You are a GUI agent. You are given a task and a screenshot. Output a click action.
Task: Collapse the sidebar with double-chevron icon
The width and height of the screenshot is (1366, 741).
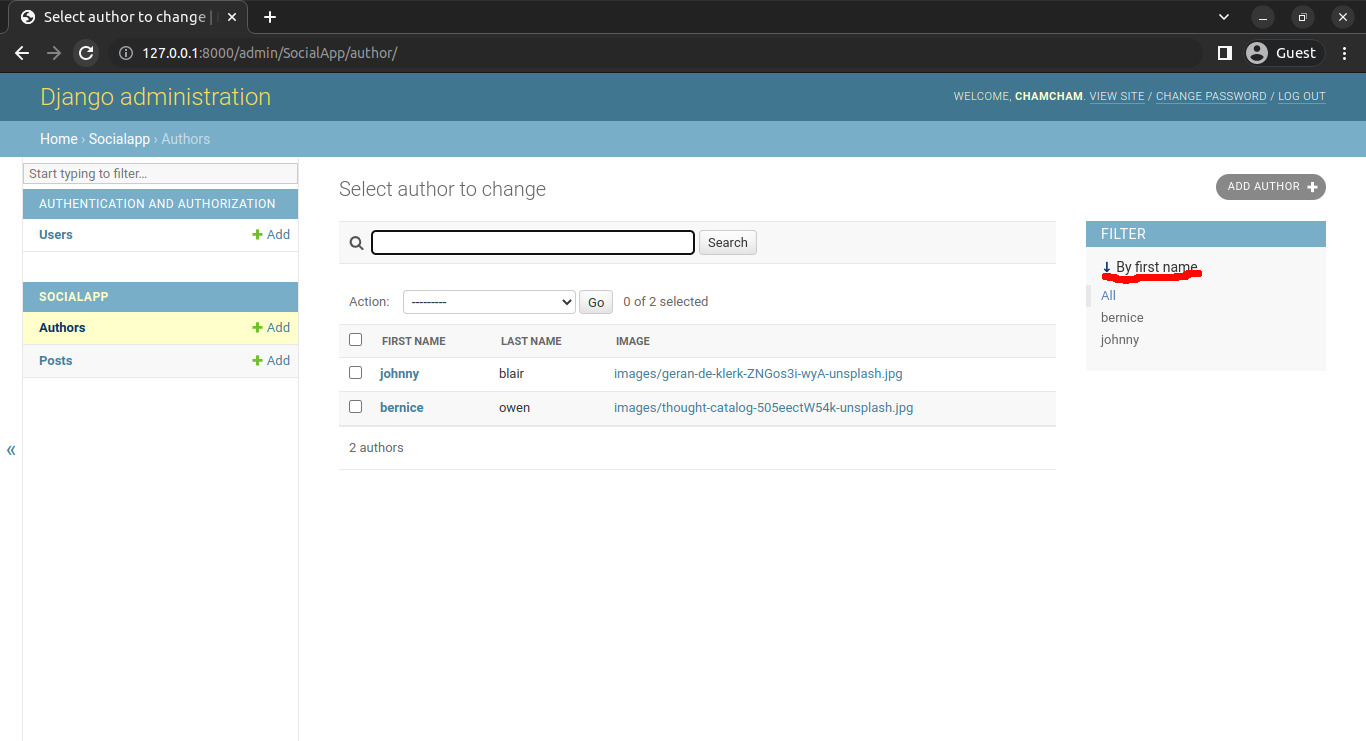[11, 450]
